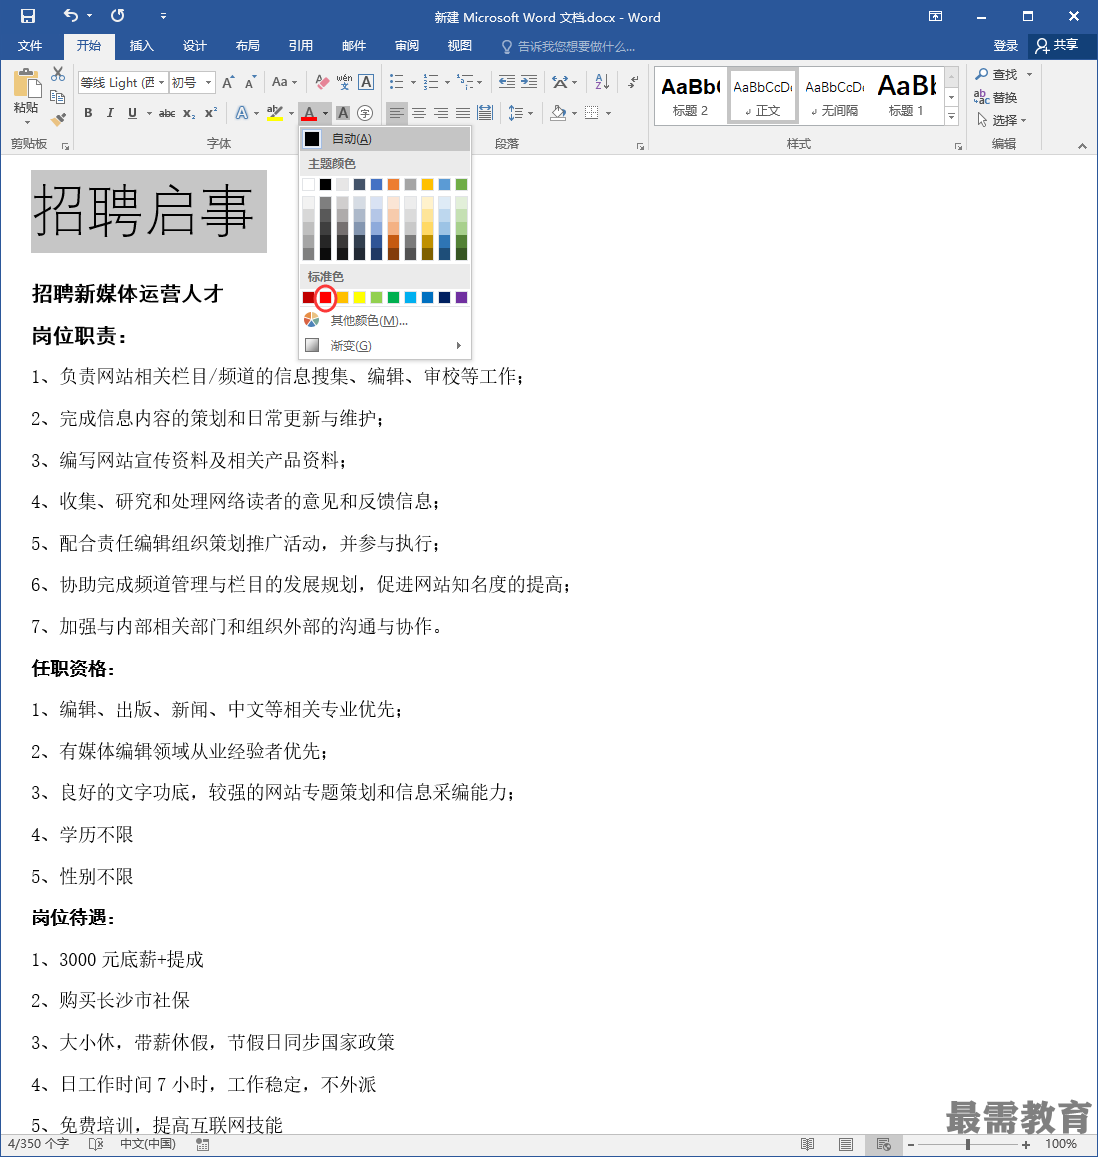Toggle Superscript formatting
Image resolution: width=1098 pixels, height=1157 pixels.
click(x=211, y=113)
